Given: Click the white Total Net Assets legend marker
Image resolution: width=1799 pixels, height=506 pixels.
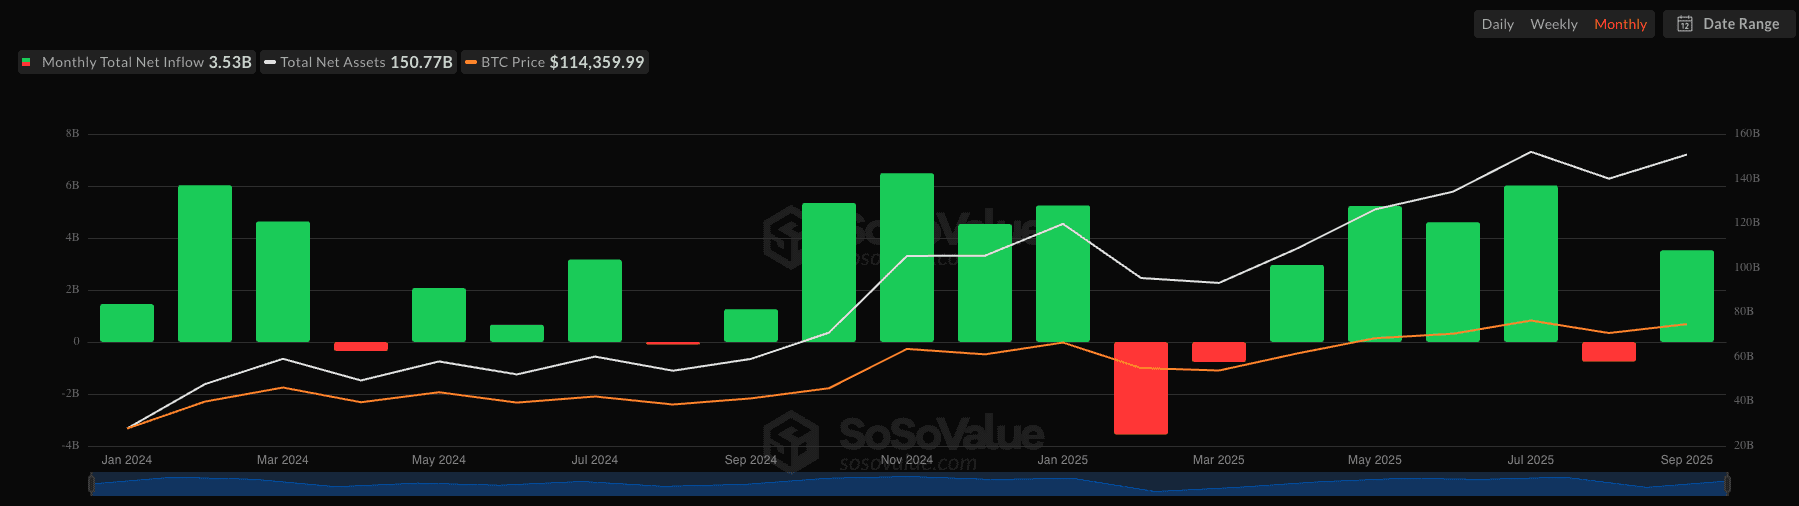Looking at the screenshot, I should (x=269, y=62).
